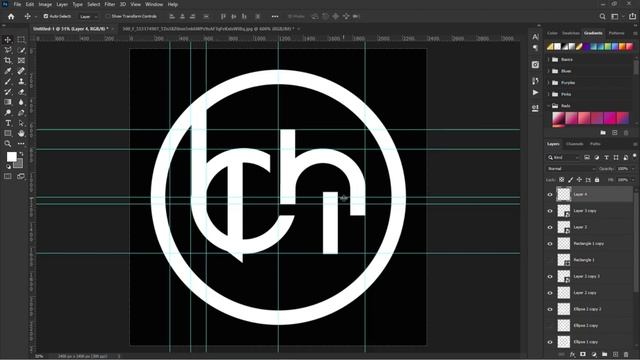The image size is (640, 360).
Task: Switch to the Swatches tab
Action: point(571,33)
